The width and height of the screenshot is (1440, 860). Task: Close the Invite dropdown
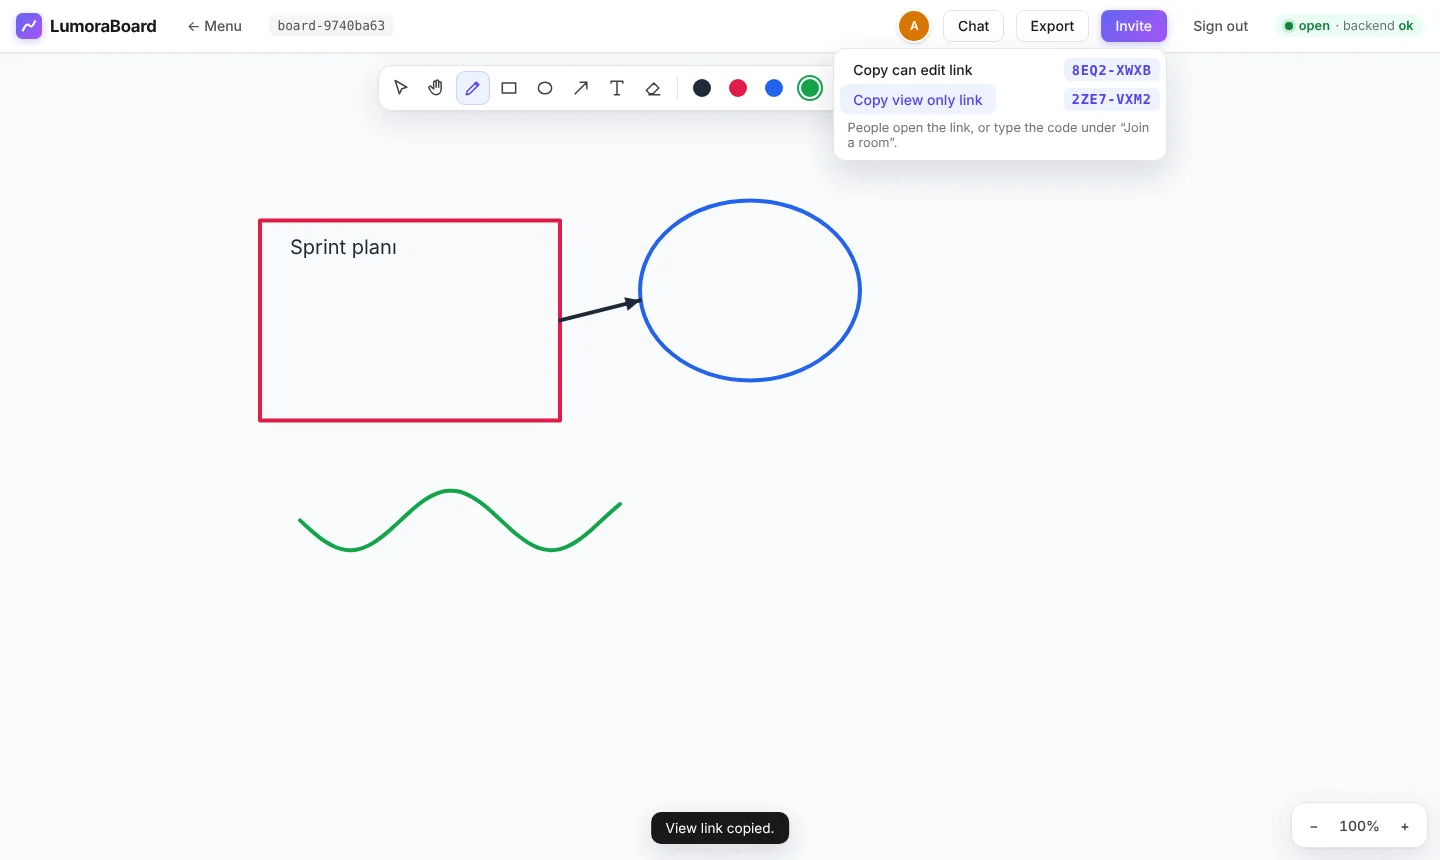pos(1133,26)
